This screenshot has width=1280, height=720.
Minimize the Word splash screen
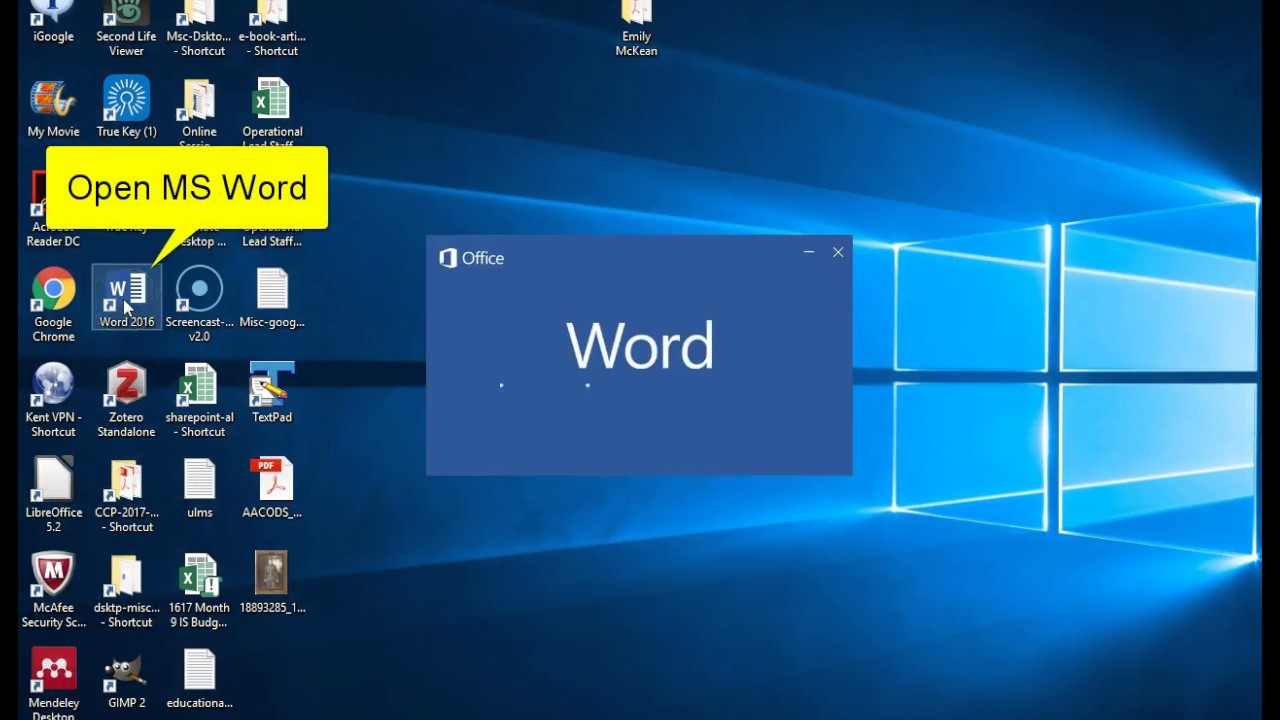pos(809,252)
